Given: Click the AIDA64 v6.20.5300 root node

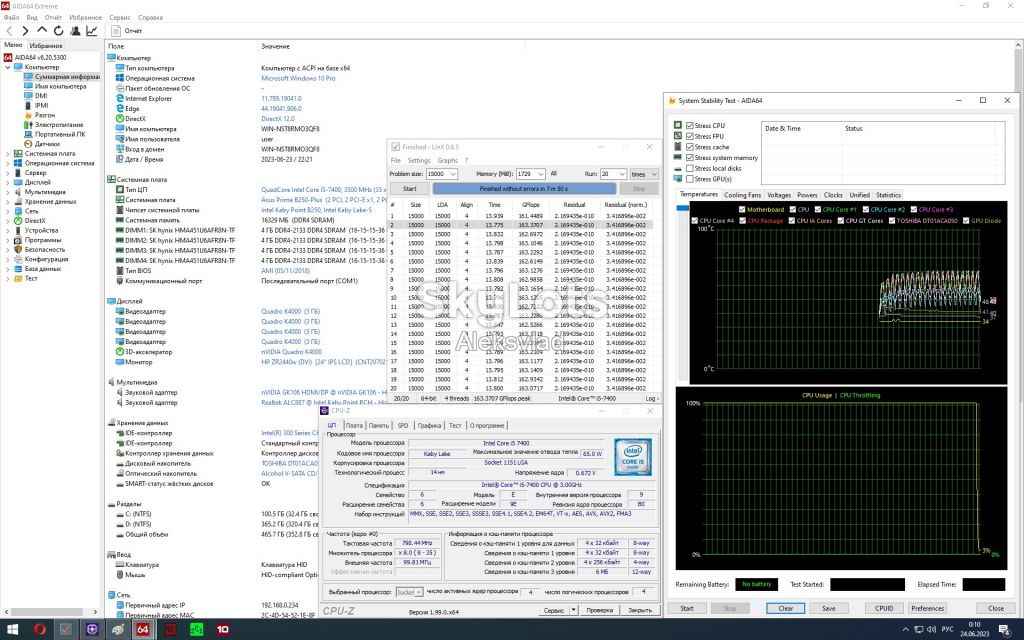Looking at the screenshot, I should point(40,57).
